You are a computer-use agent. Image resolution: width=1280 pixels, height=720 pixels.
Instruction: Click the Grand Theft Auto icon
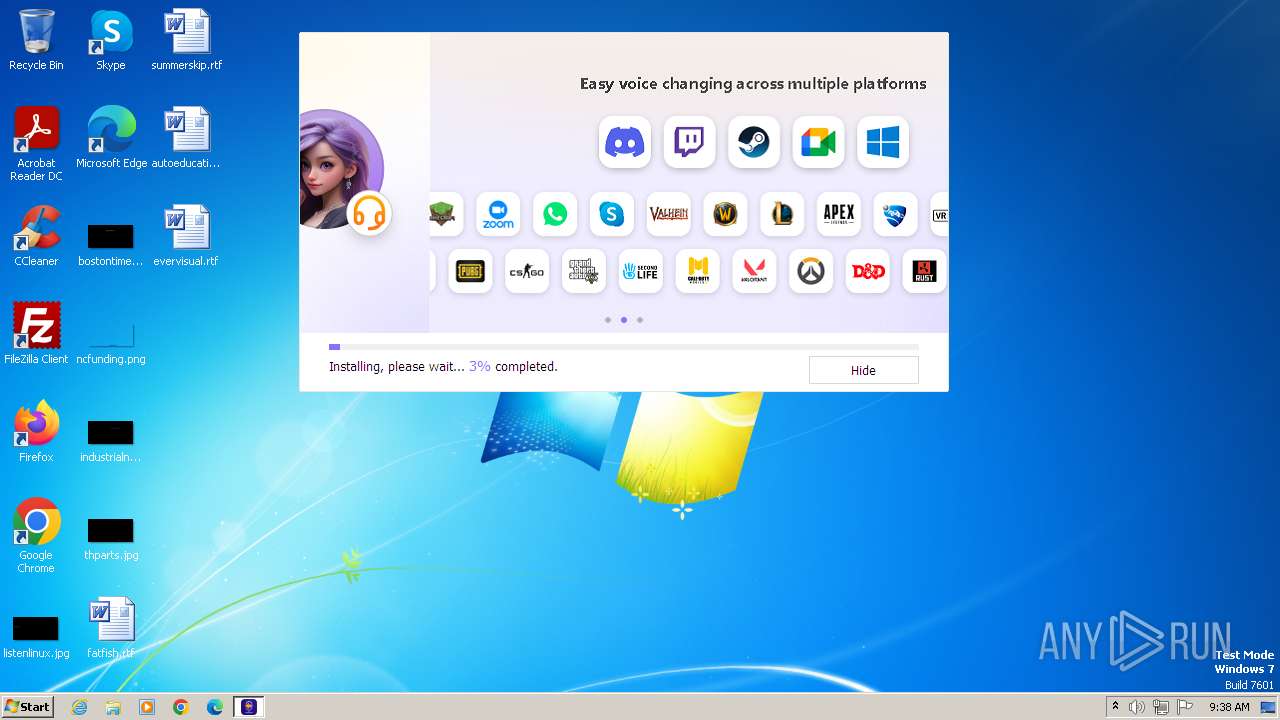584,271
